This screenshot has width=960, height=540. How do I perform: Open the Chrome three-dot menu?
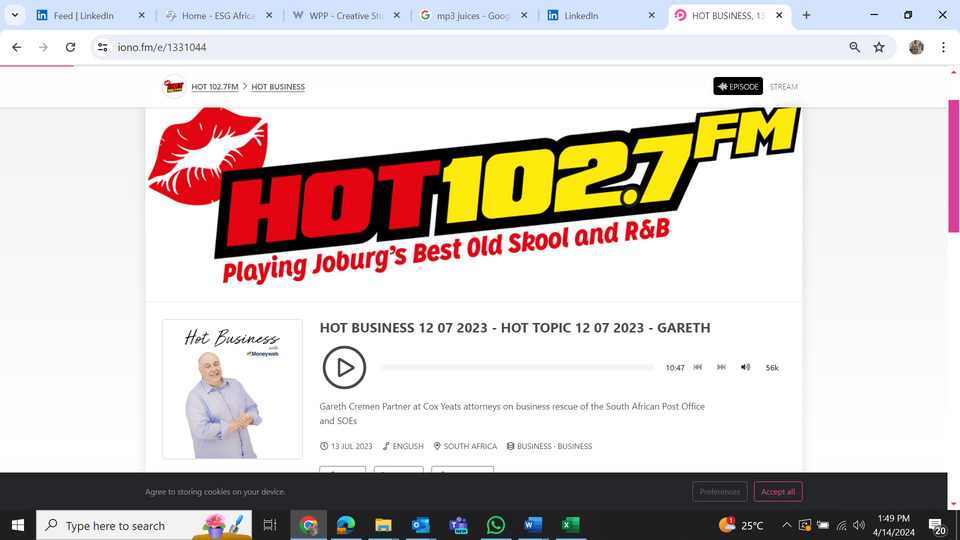point(943,47)
